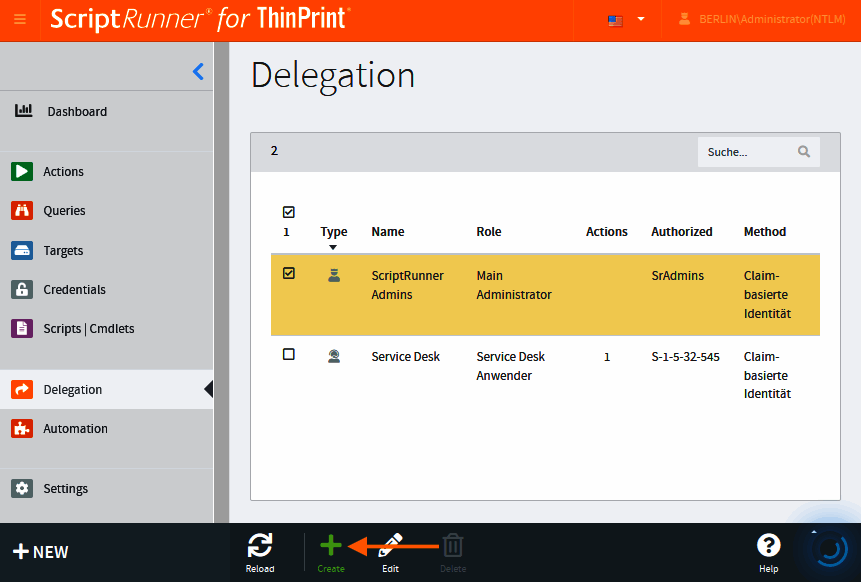The height and width of the screenshot is (582, 861).
Task: Click into the Suche search field
Action: [x=745, y=152]
